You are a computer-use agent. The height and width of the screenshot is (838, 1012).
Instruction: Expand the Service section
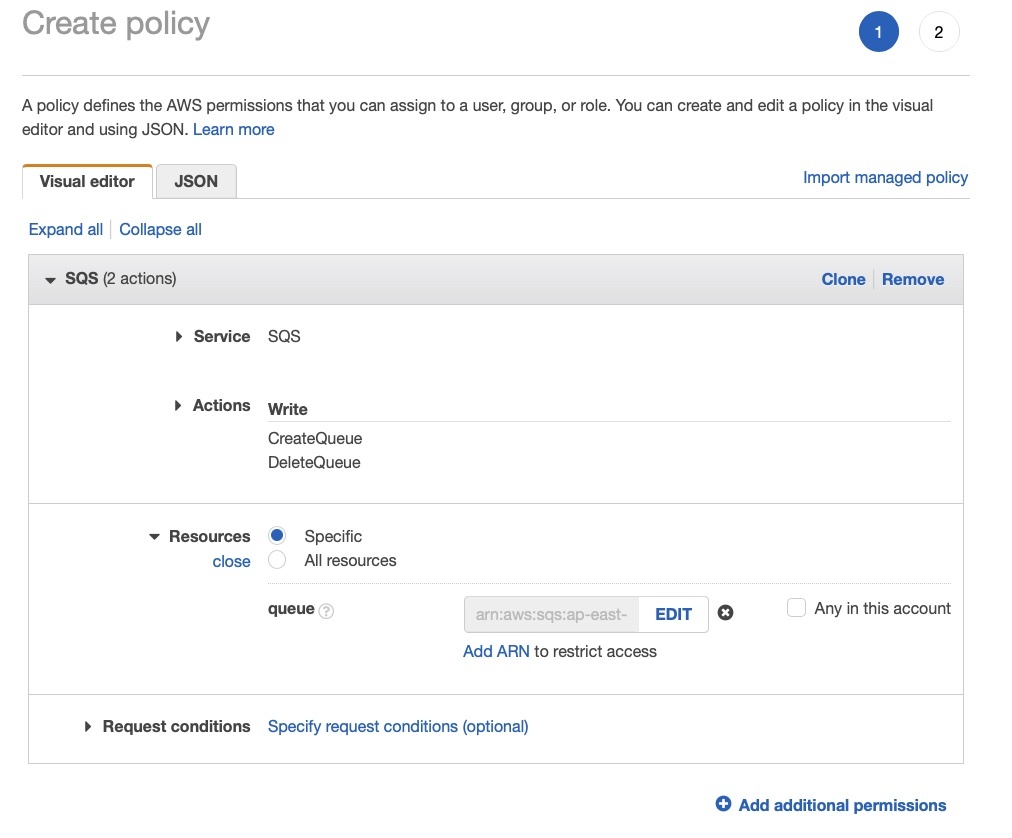(179, 337)
